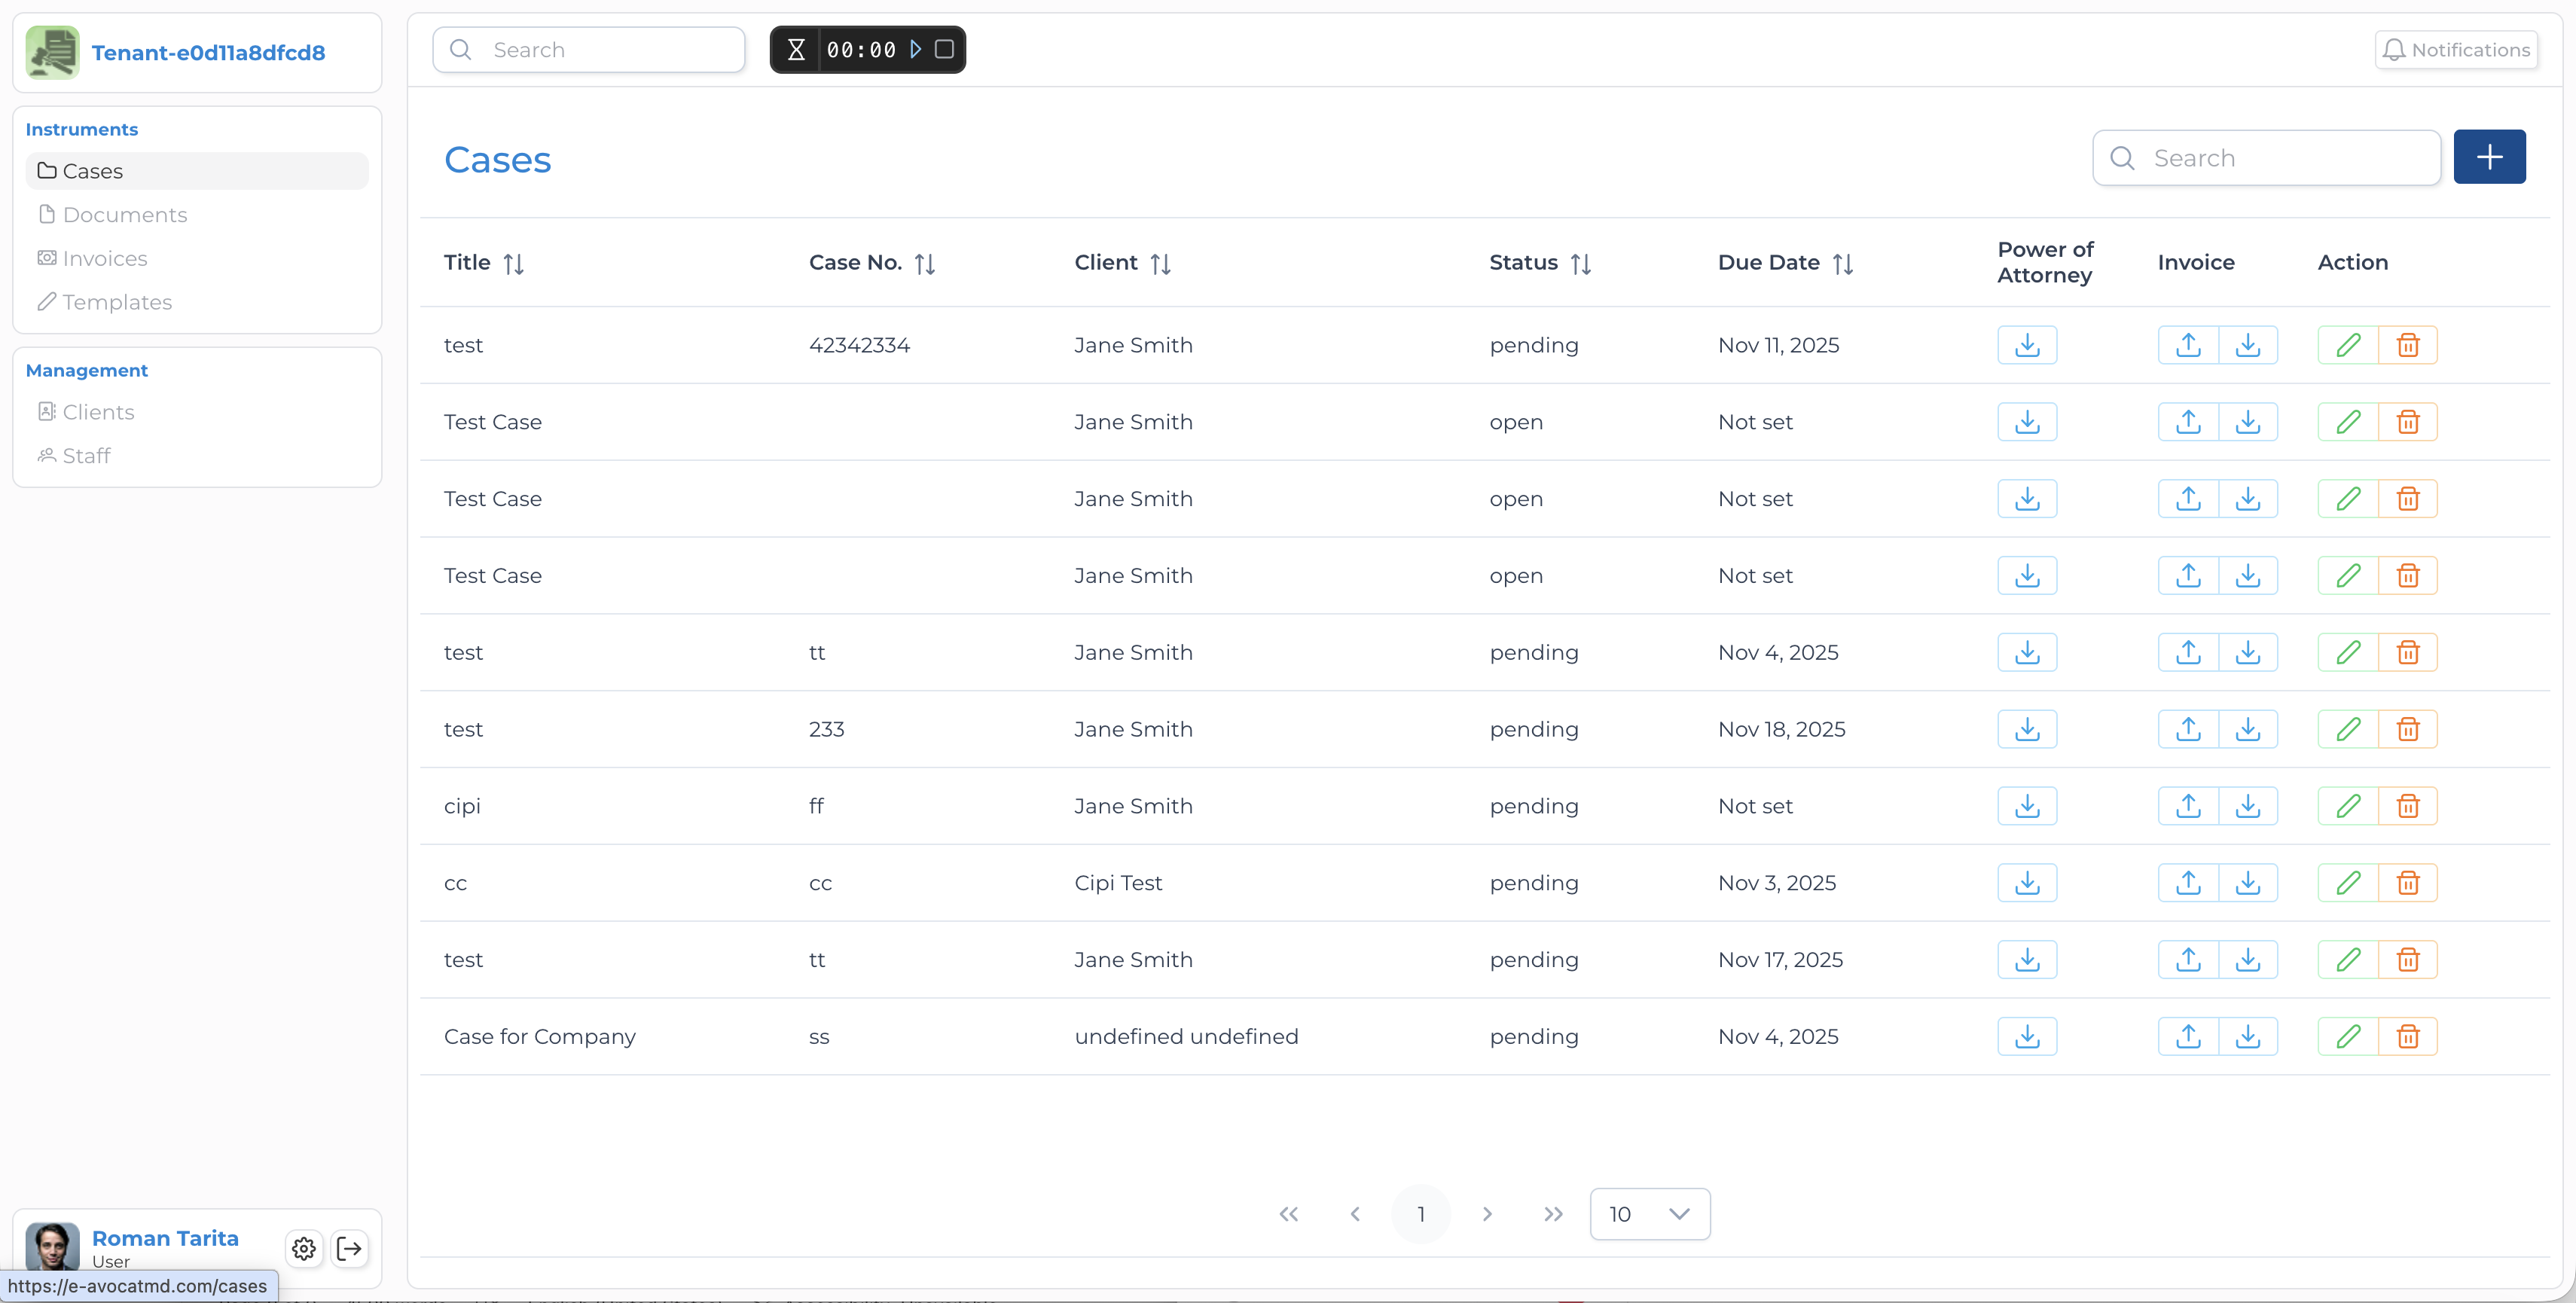
Task: Open rows-per-page dropdown showing 10
Action: [1649, 1214]
